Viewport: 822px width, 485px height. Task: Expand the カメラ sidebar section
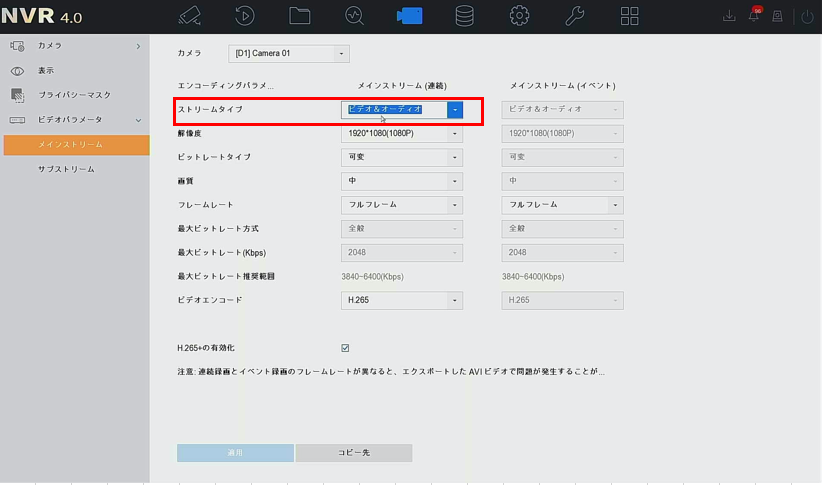pos(75,46)
